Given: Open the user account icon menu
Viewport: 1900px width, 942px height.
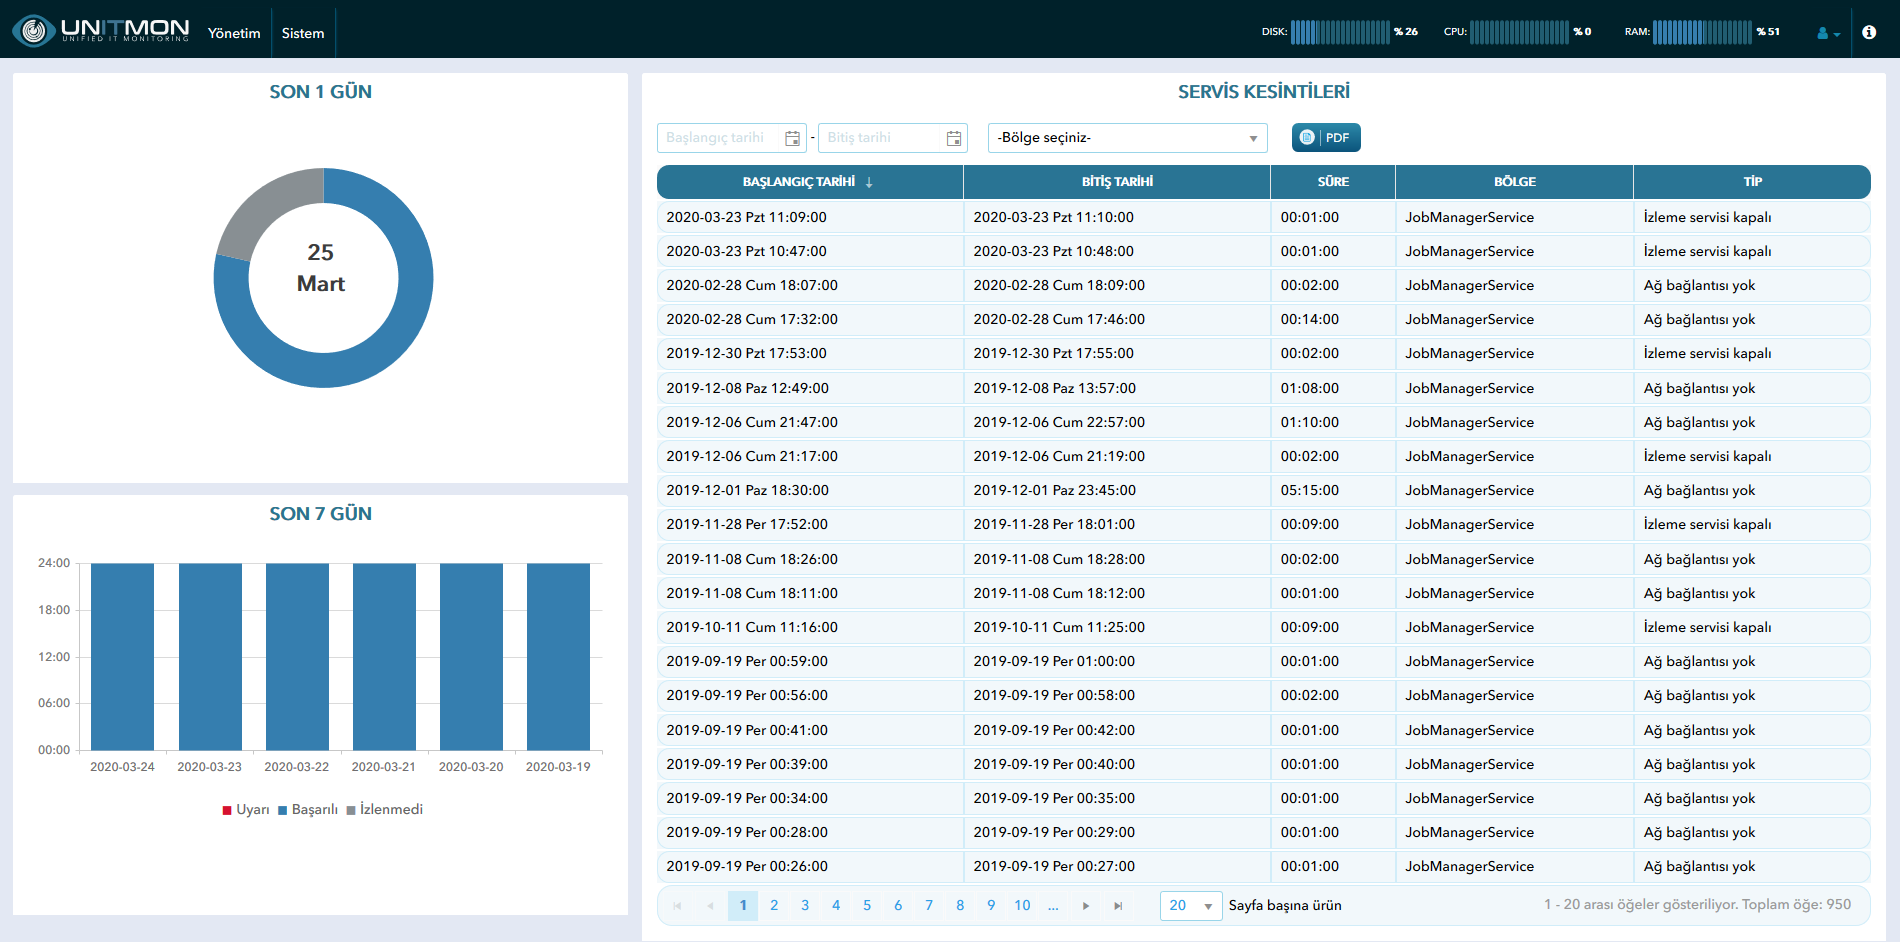Looking at the screenshot, I should [1828, 33].
